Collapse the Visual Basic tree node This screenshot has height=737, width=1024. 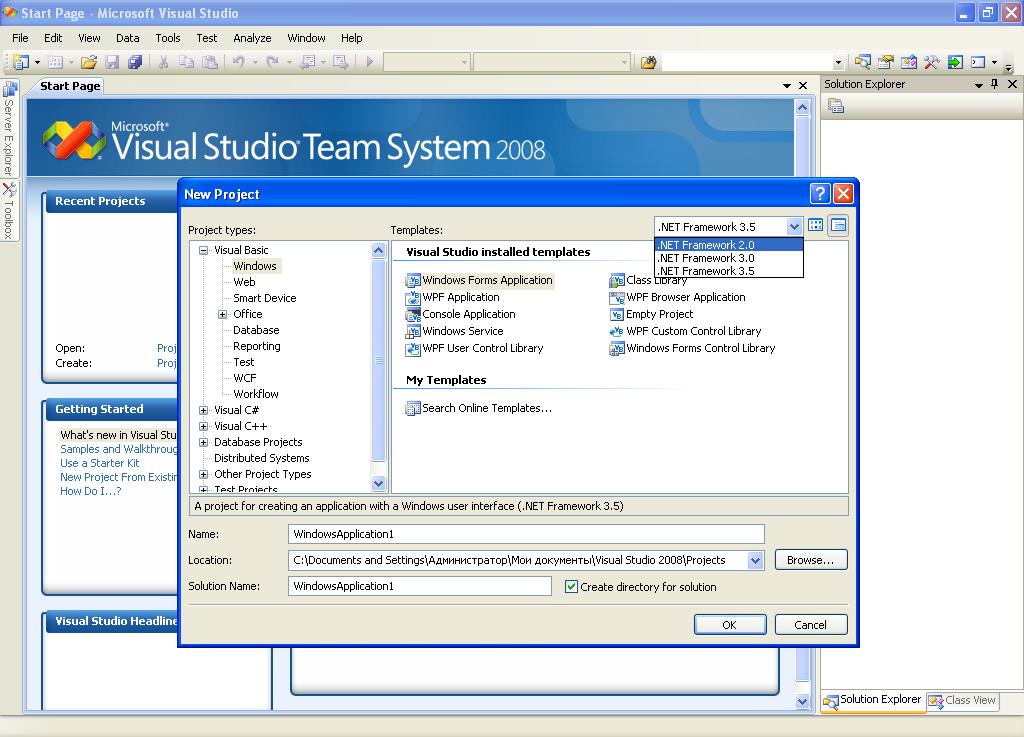pyautogui.click(x=204, y=251)
